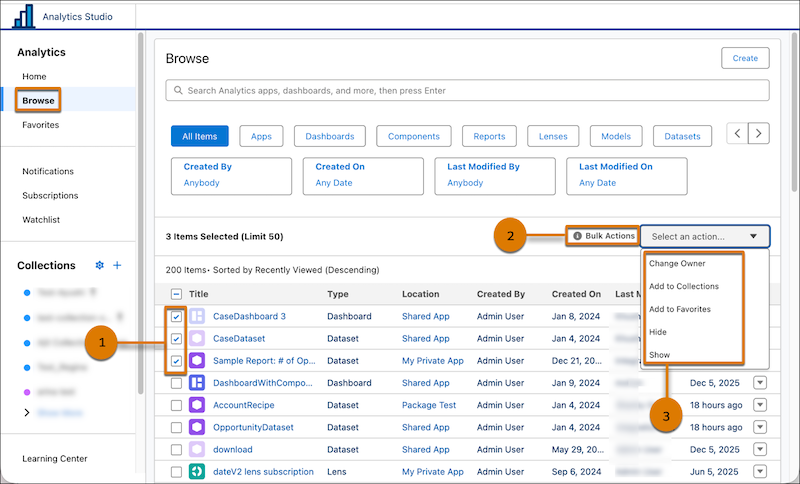Click the Sample Report dataset icon

[197, 361]
